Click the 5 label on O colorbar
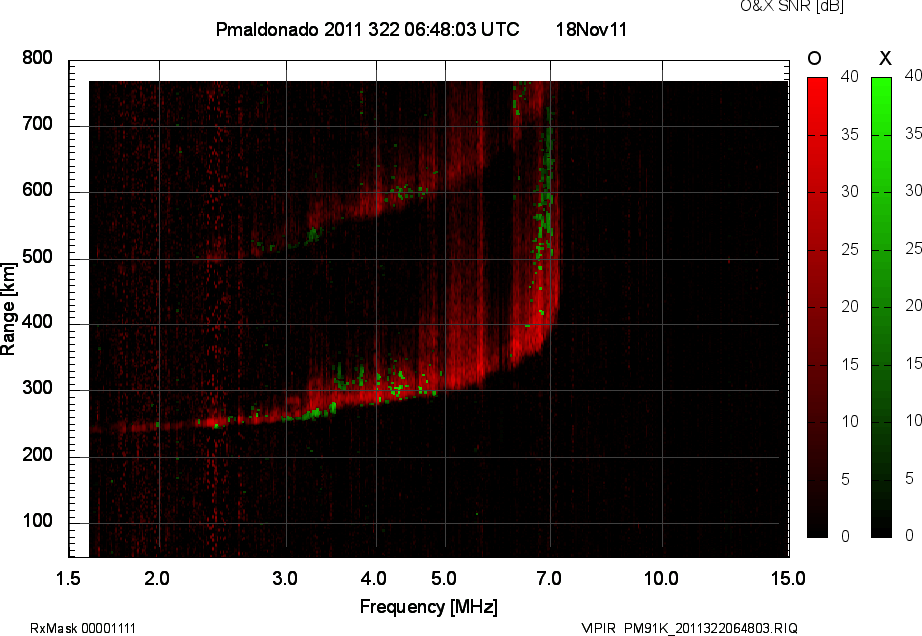 click(846, 480)
